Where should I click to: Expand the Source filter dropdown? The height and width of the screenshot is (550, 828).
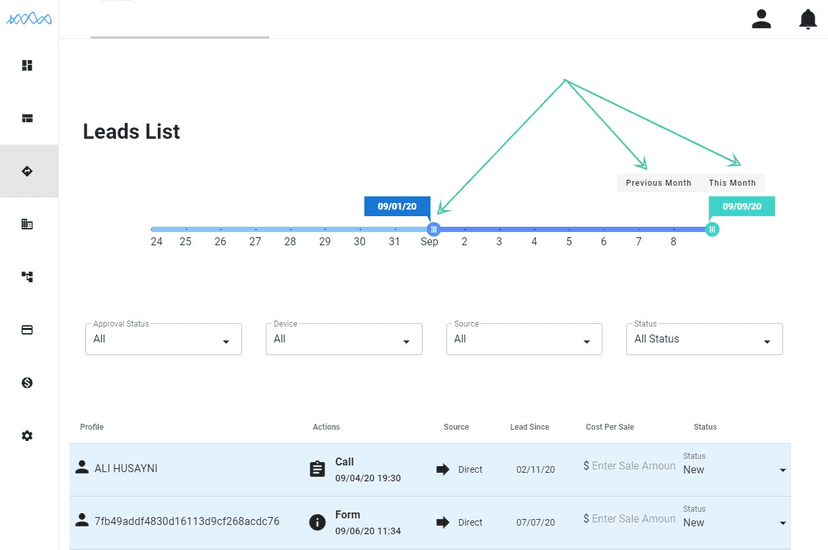(523, 339)
